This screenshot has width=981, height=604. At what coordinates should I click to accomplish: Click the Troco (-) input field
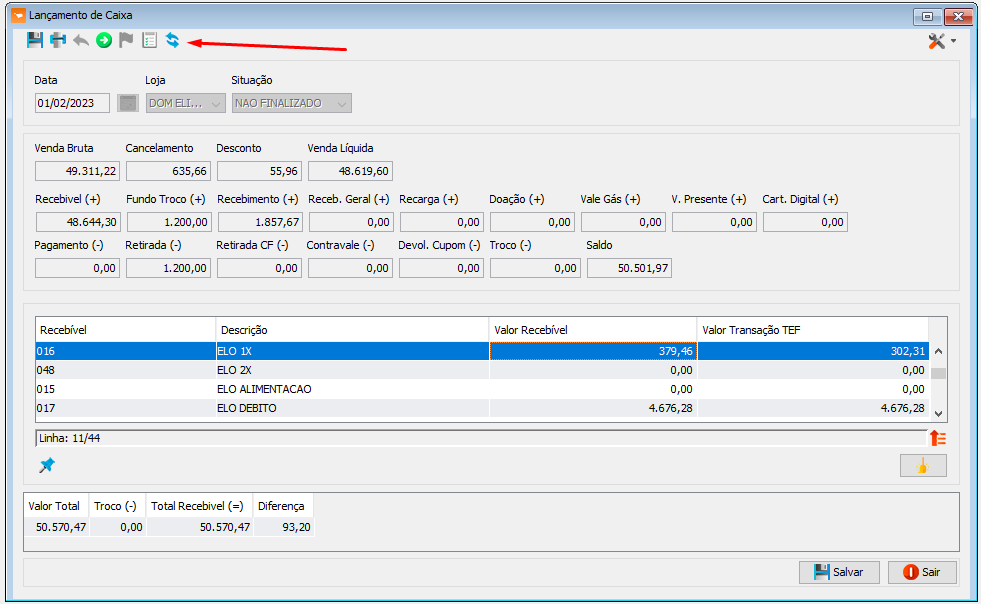[536, 268]
